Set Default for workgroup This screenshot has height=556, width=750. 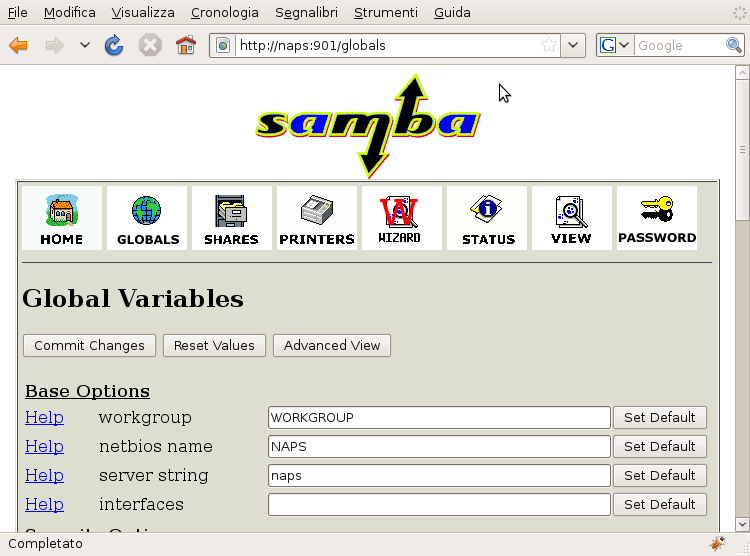660,418
